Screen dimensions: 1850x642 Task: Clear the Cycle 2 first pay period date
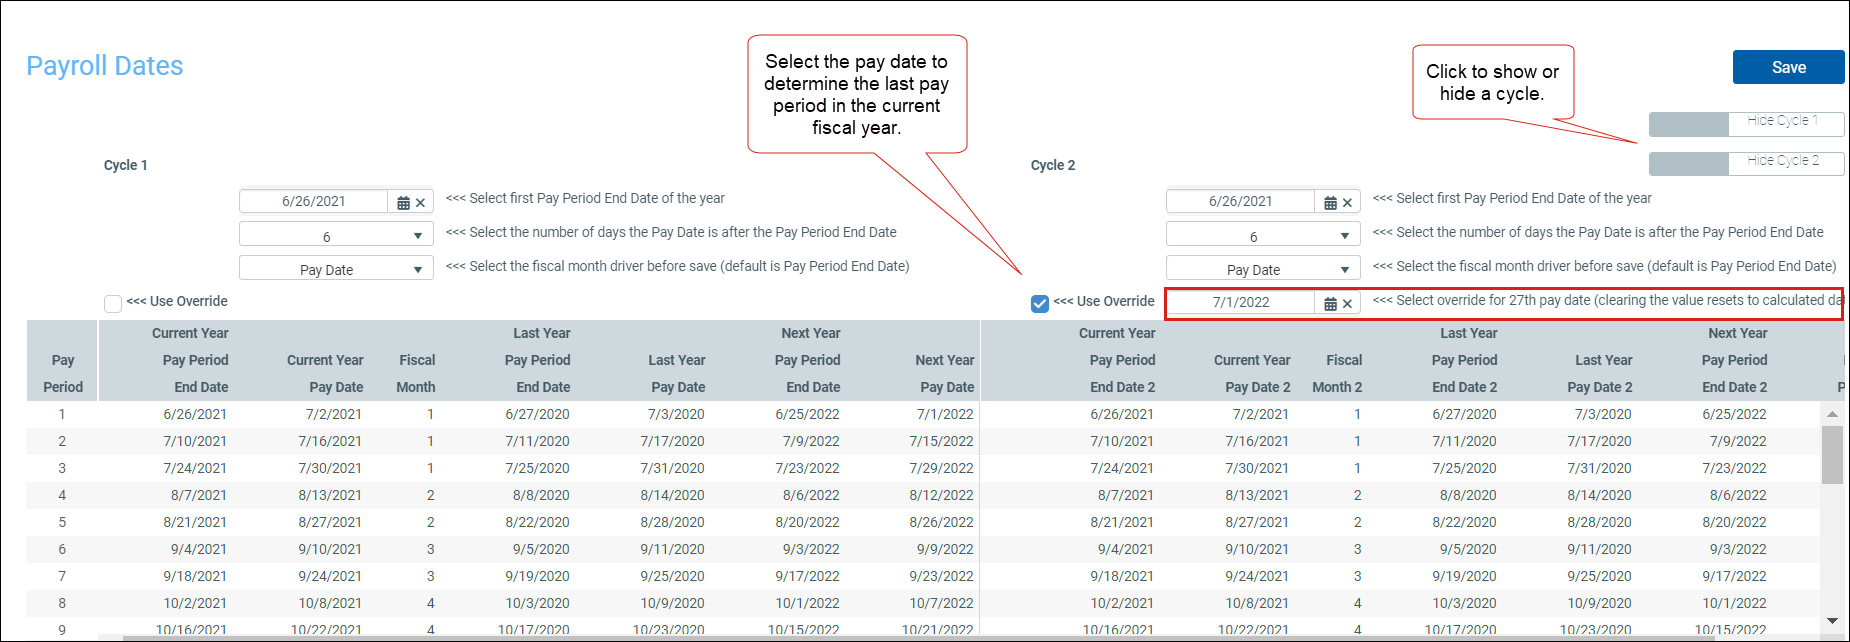1348,203
